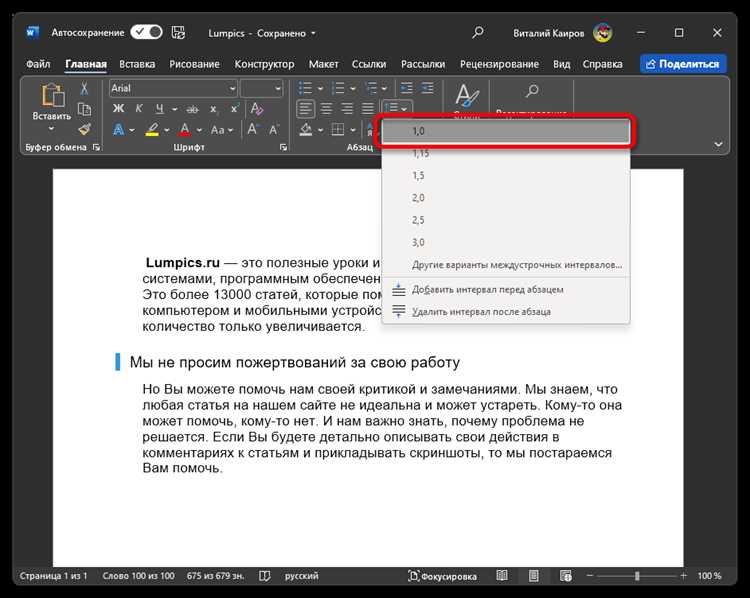Justify the paragraph text
Viewport: 750px width, 598px height.
367,109
